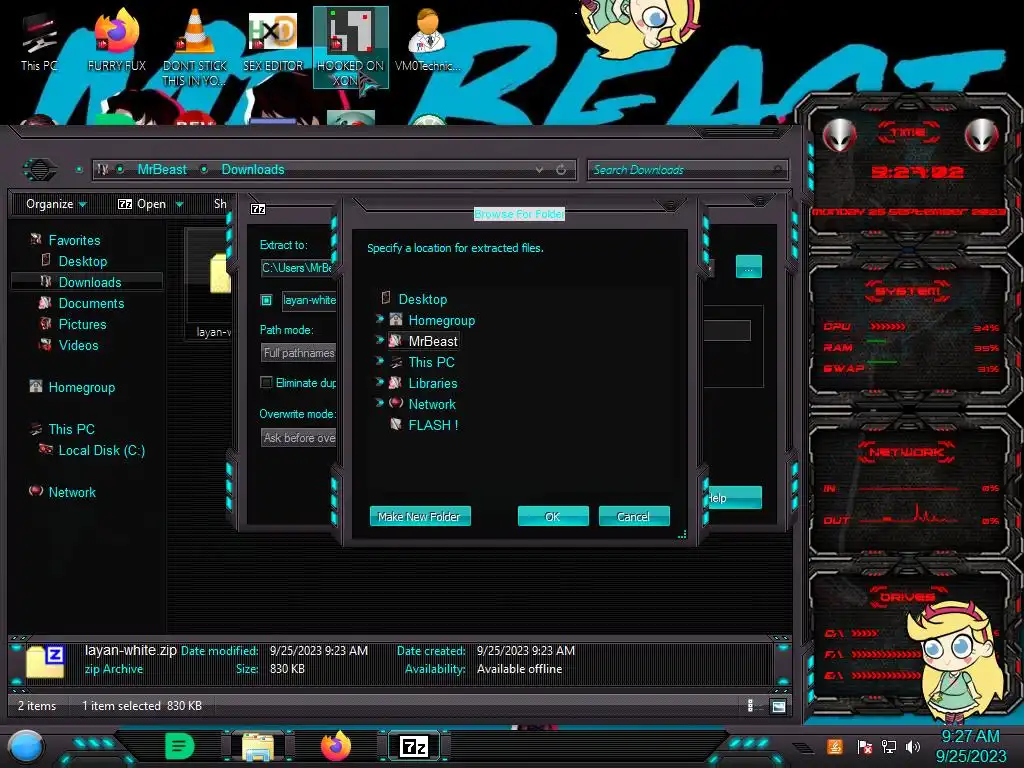Switch to details view button

click(750, 706)
